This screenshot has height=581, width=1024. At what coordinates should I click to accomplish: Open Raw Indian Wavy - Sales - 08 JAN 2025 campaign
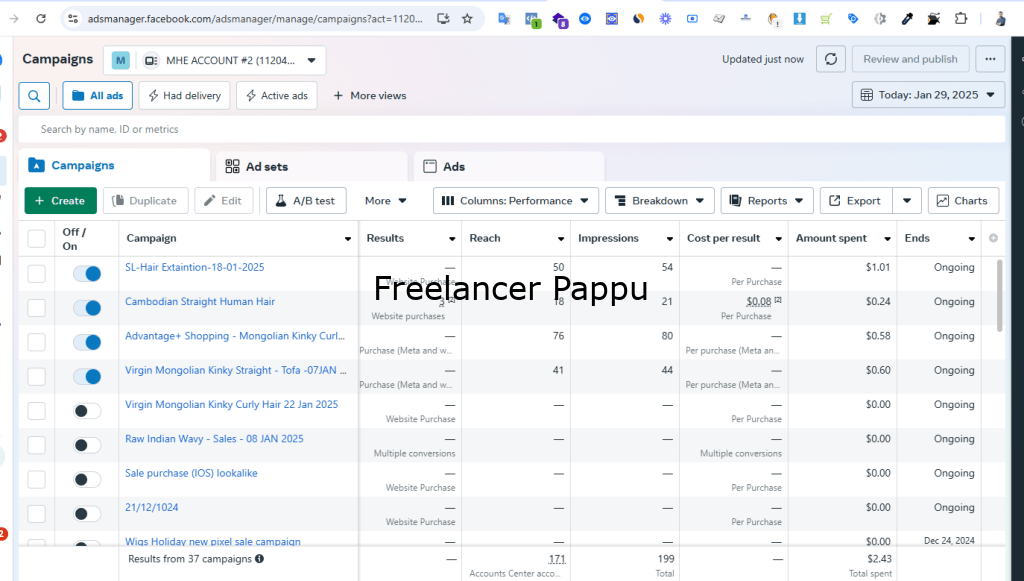click(214, 439)
